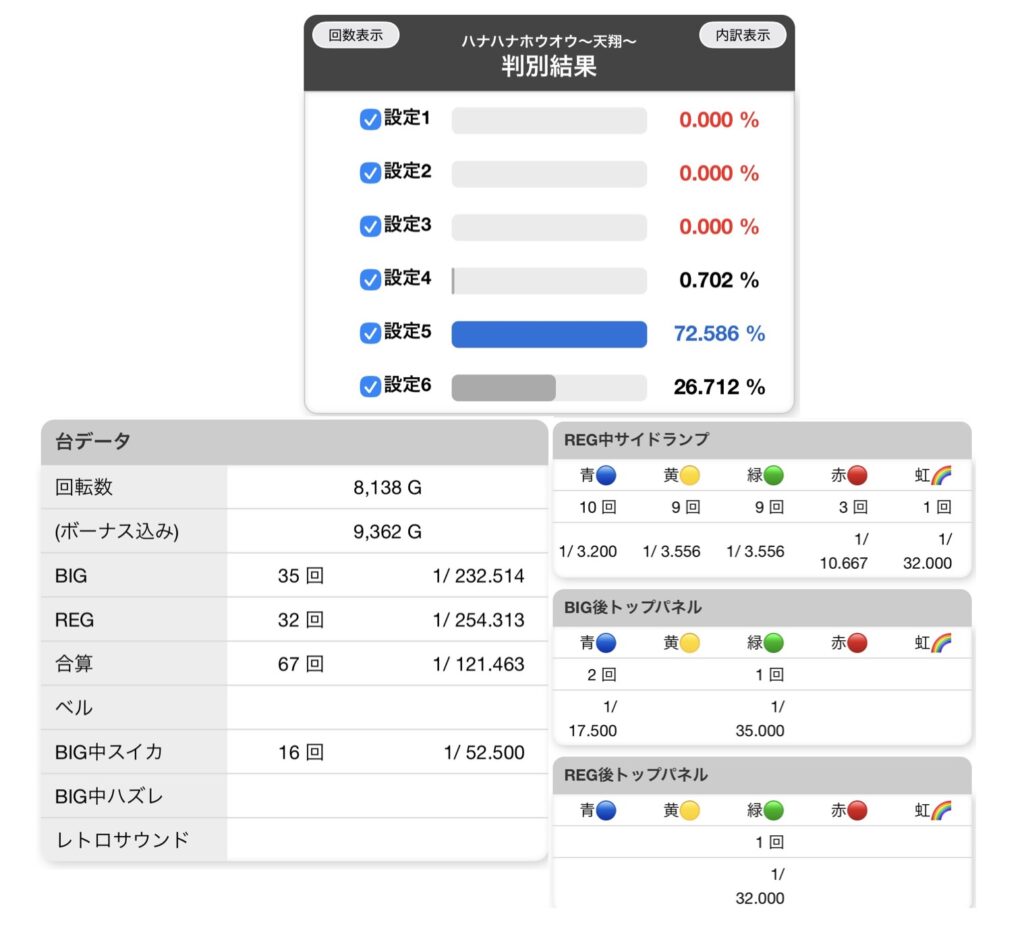This screenshot has height=931, width=1024.
Task: Select the yellow icon in REG後トップパネル
Action: tap(690, 811)
